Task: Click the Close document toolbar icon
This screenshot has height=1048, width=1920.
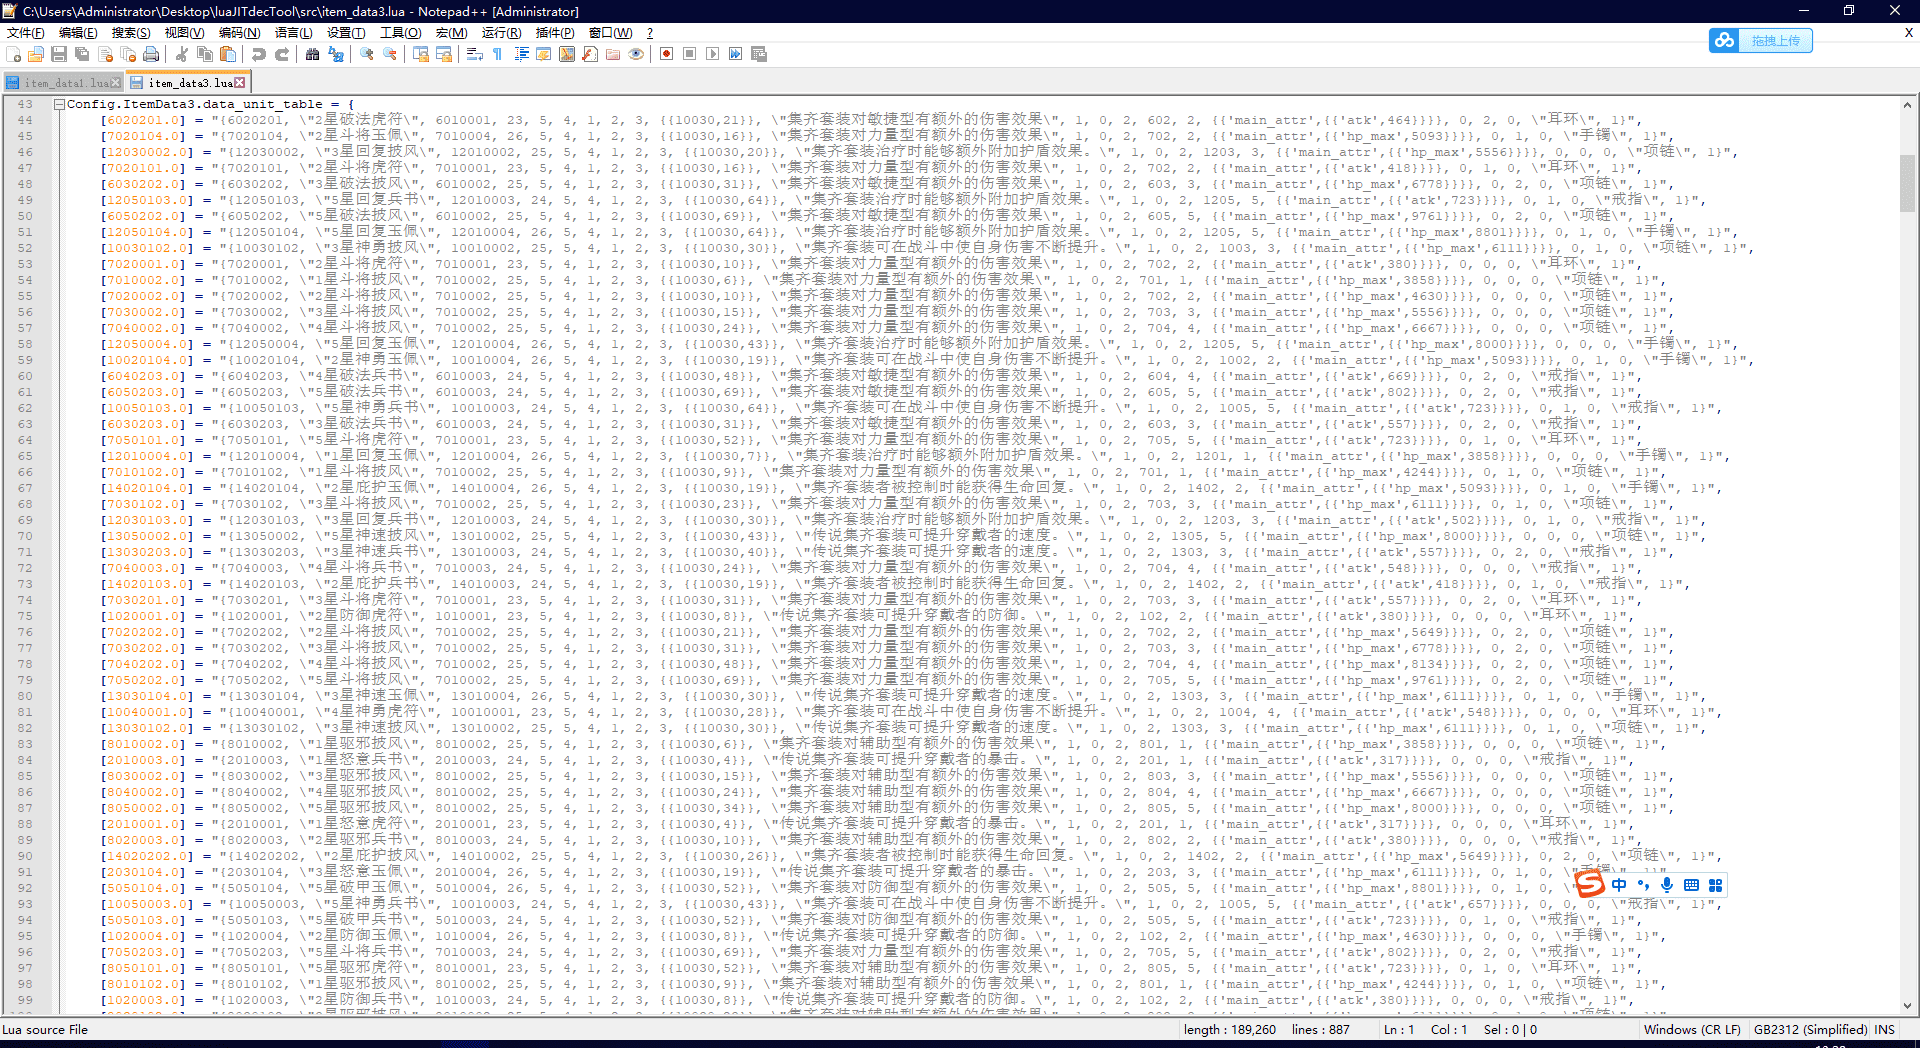Action: [x=105, y=54]
